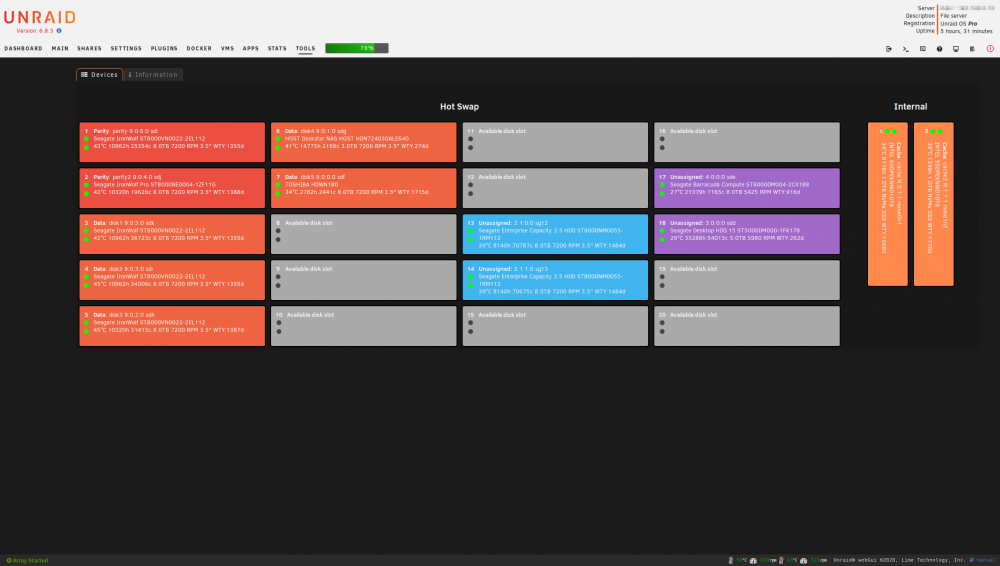Viewport: 1000px width, 566px height.
Task: Open the VMs menu
Action: [x=228, y=48]
